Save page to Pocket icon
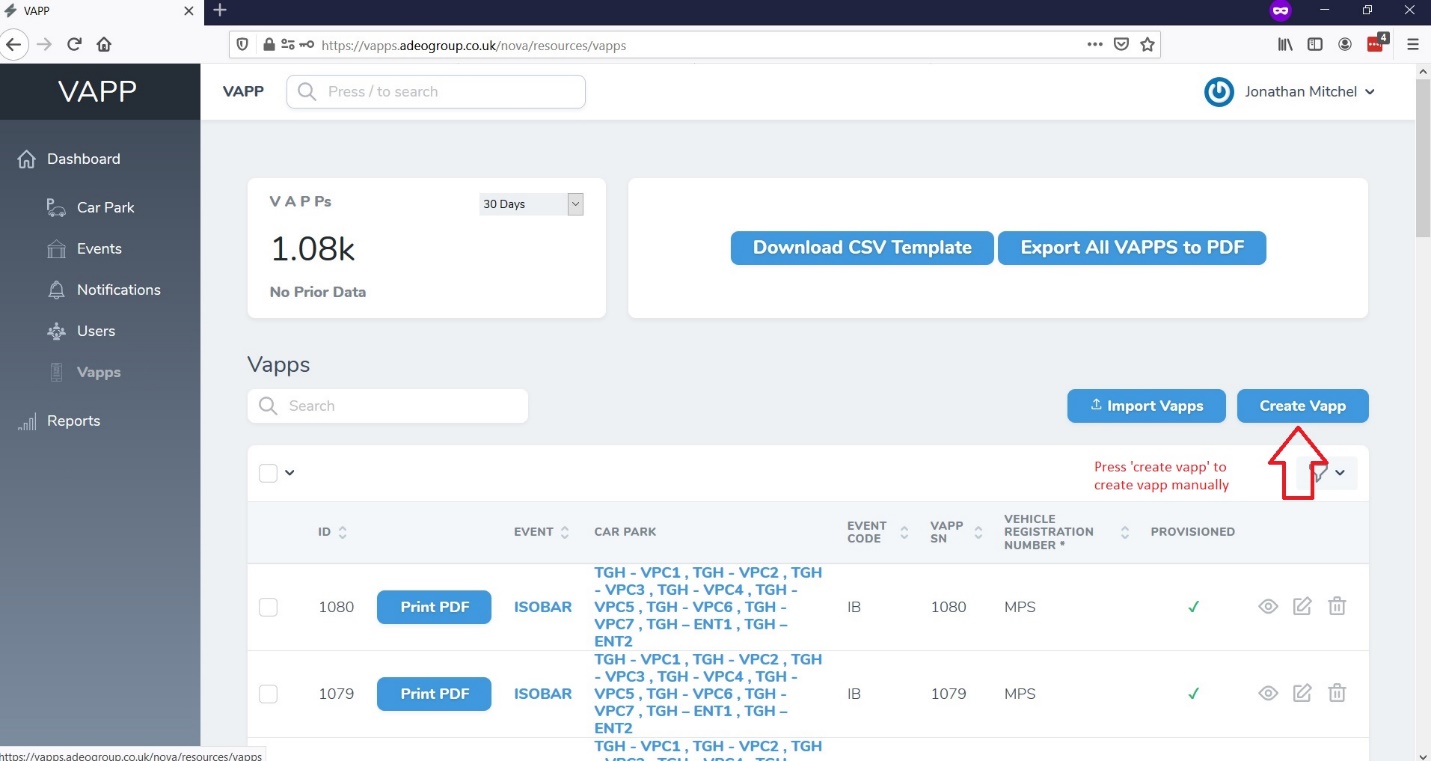Screen dimensions: 1431x761 [1122, 44]
